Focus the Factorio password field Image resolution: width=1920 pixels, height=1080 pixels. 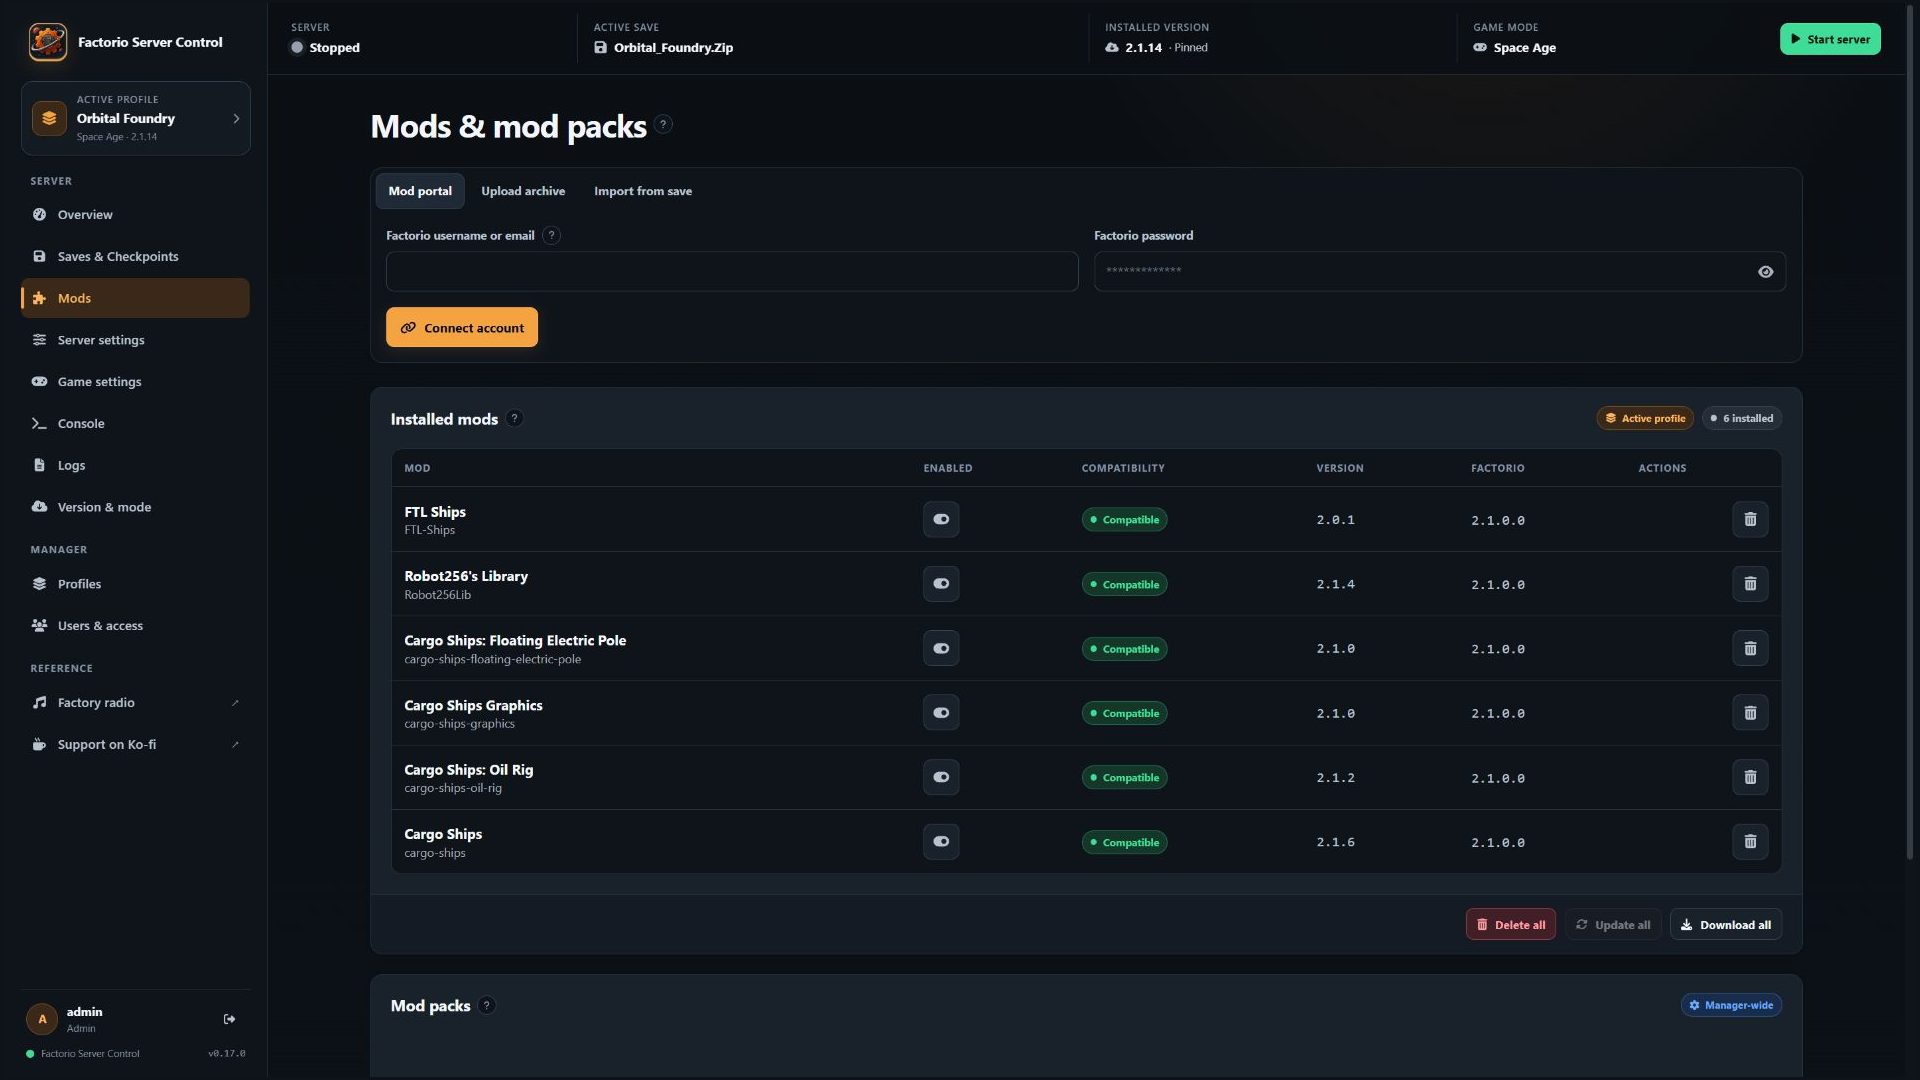pos(1440,272)
